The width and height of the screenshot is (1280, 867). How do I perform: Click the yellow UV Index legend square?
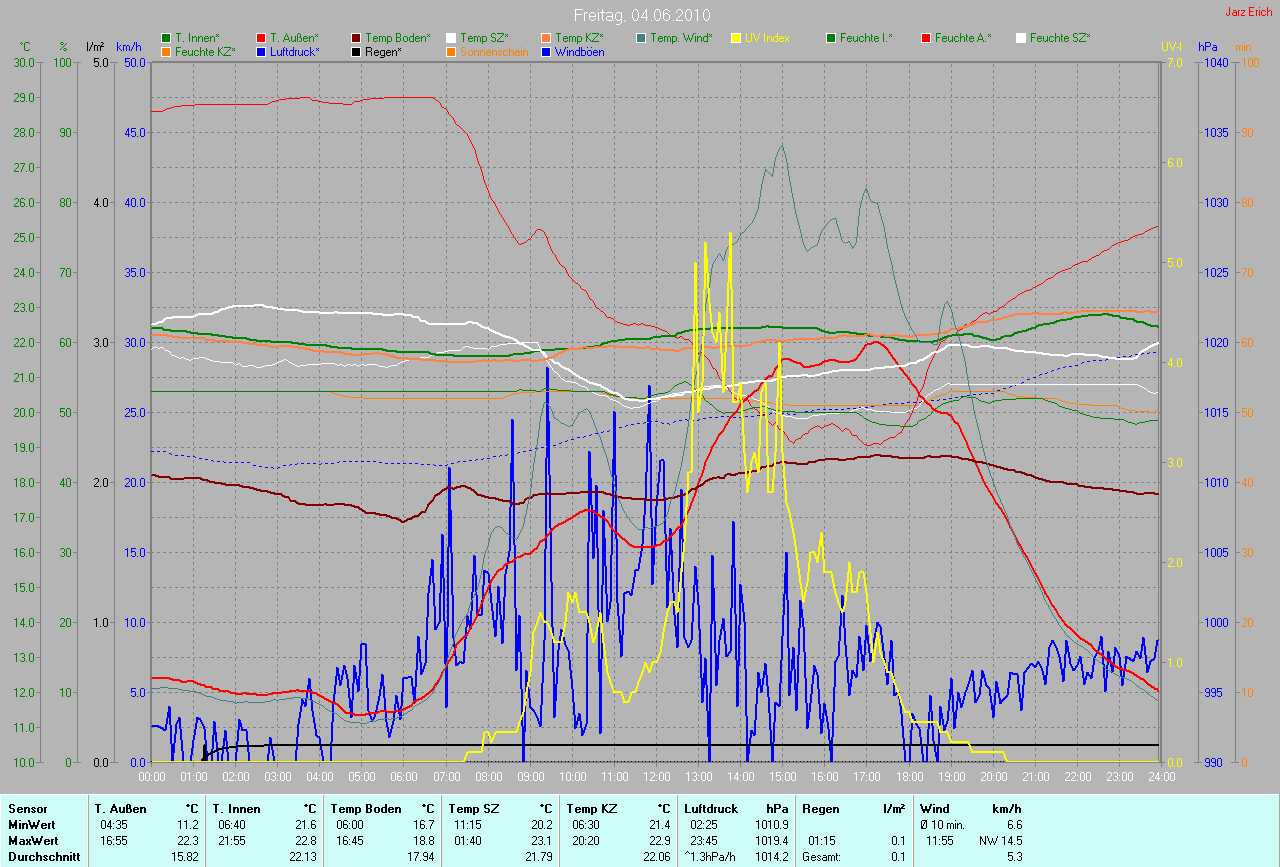(x=736, y=38)
